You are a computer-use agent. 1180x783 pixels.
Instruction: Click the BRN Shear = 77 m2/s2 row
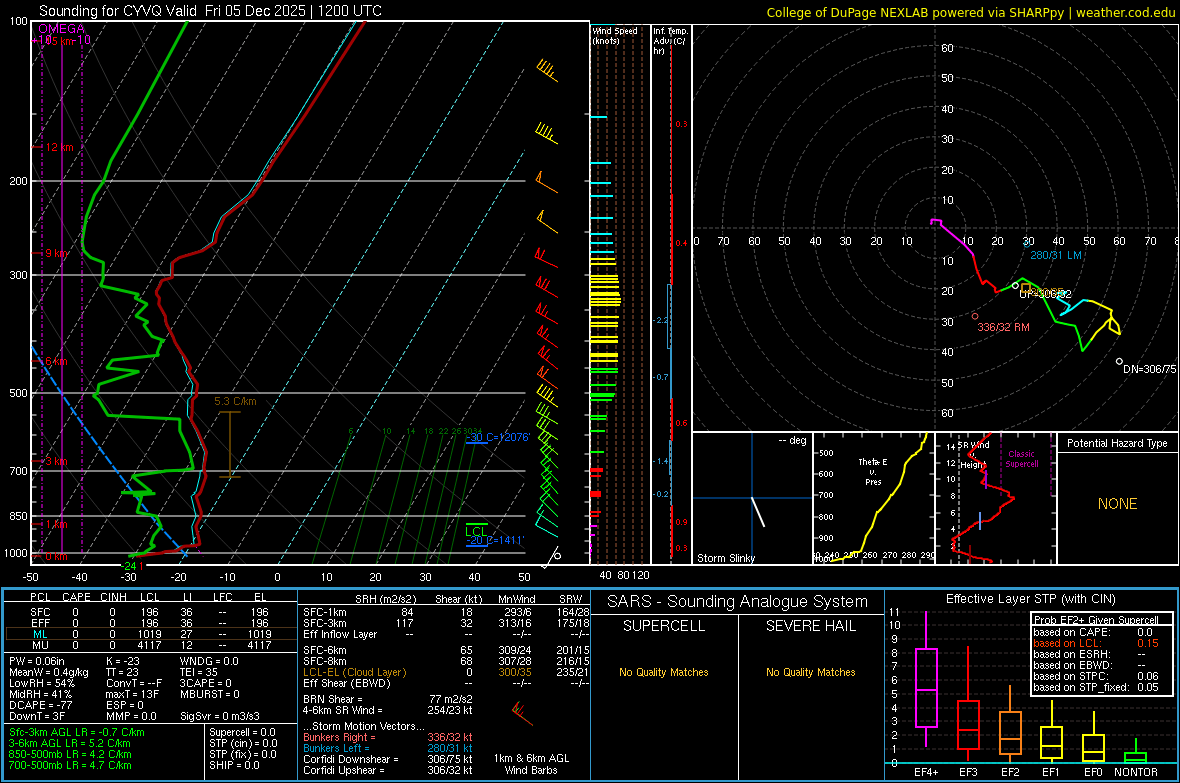[x=388, y=699]
